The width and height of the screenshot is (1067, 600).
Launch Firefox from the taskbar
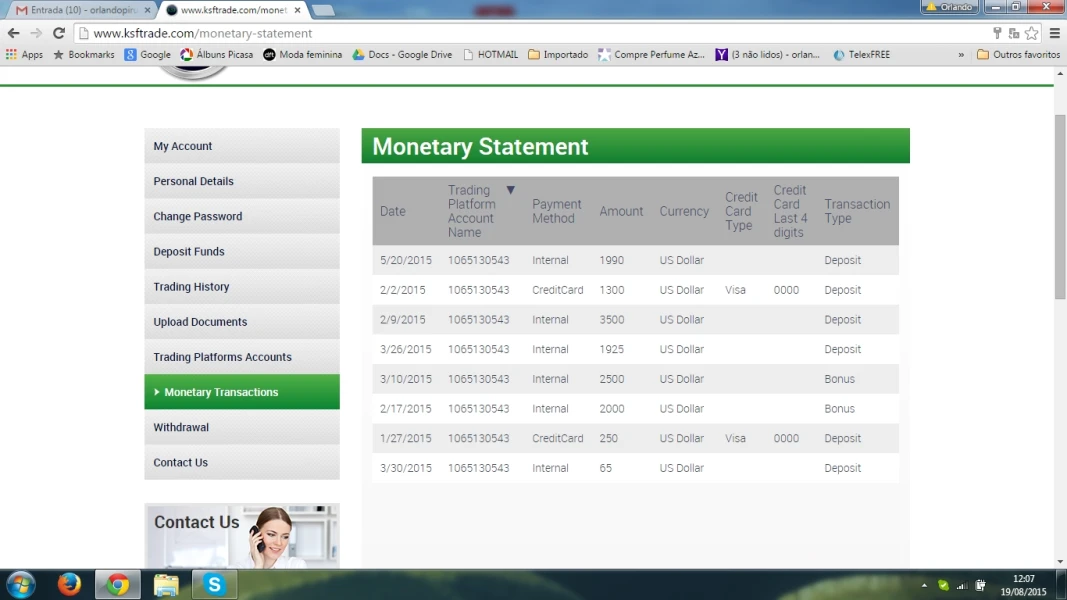[69, 585]
